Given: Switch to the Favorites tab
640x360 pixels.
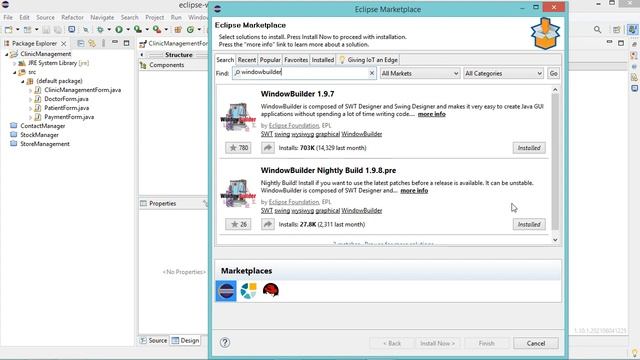Looking at the screenshot, I should tap(296, 60).
